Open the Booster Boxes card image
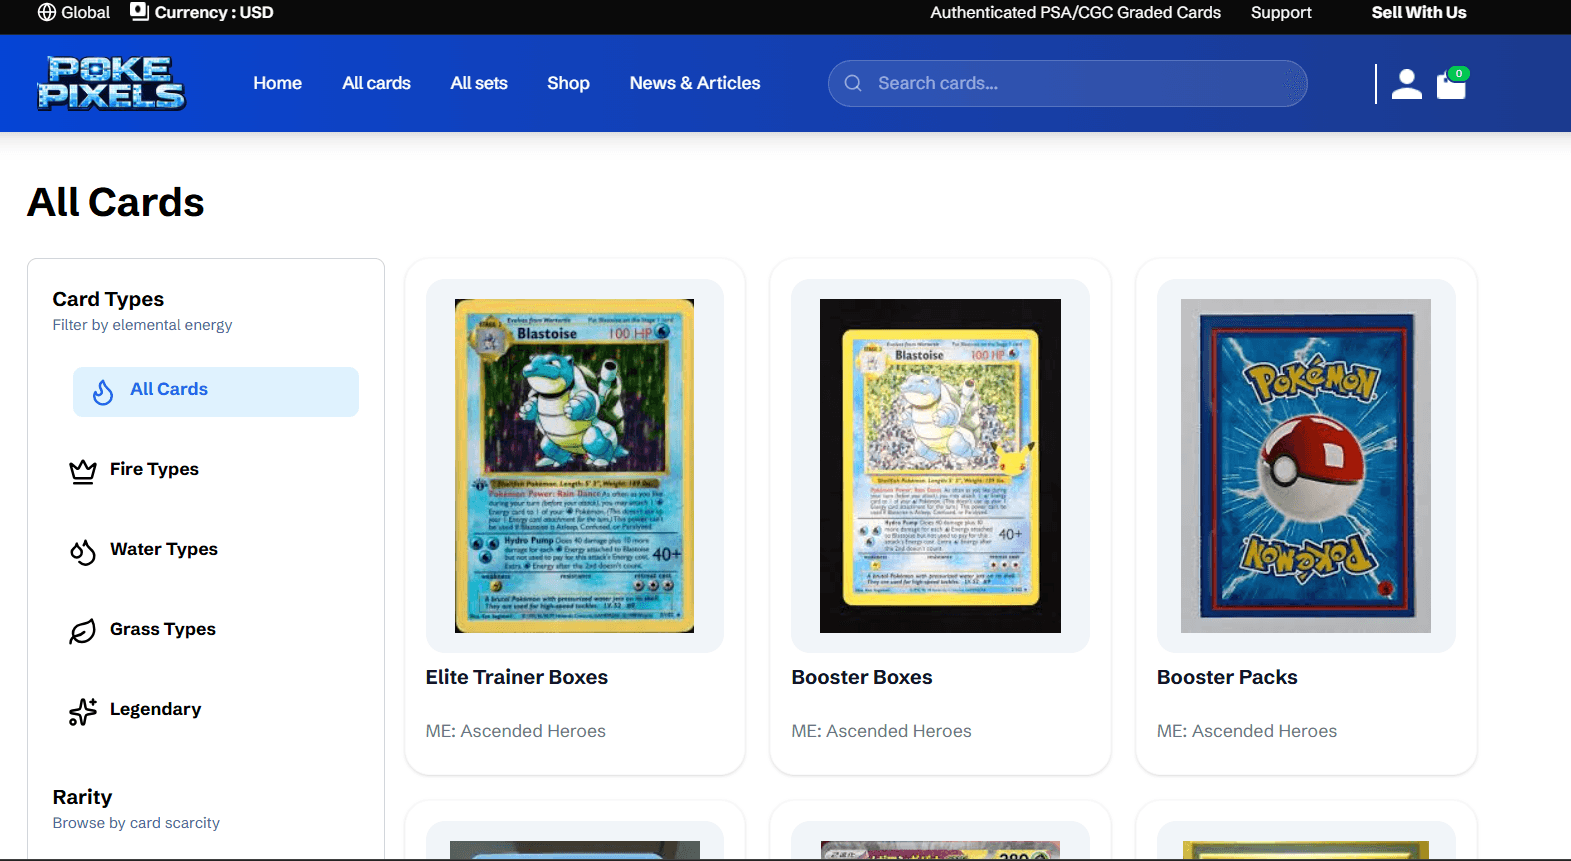Image resolution: width=1571 pixels, height=861 pixels. click(x=940, y=466)
